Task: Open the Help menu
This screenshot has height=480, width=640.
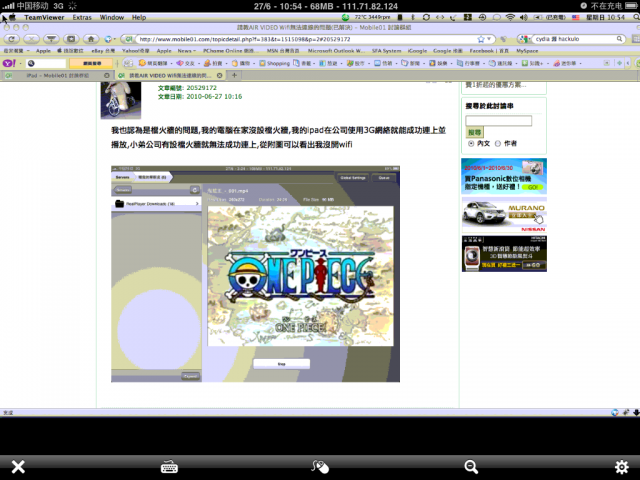Action: (x=139, y=17)
